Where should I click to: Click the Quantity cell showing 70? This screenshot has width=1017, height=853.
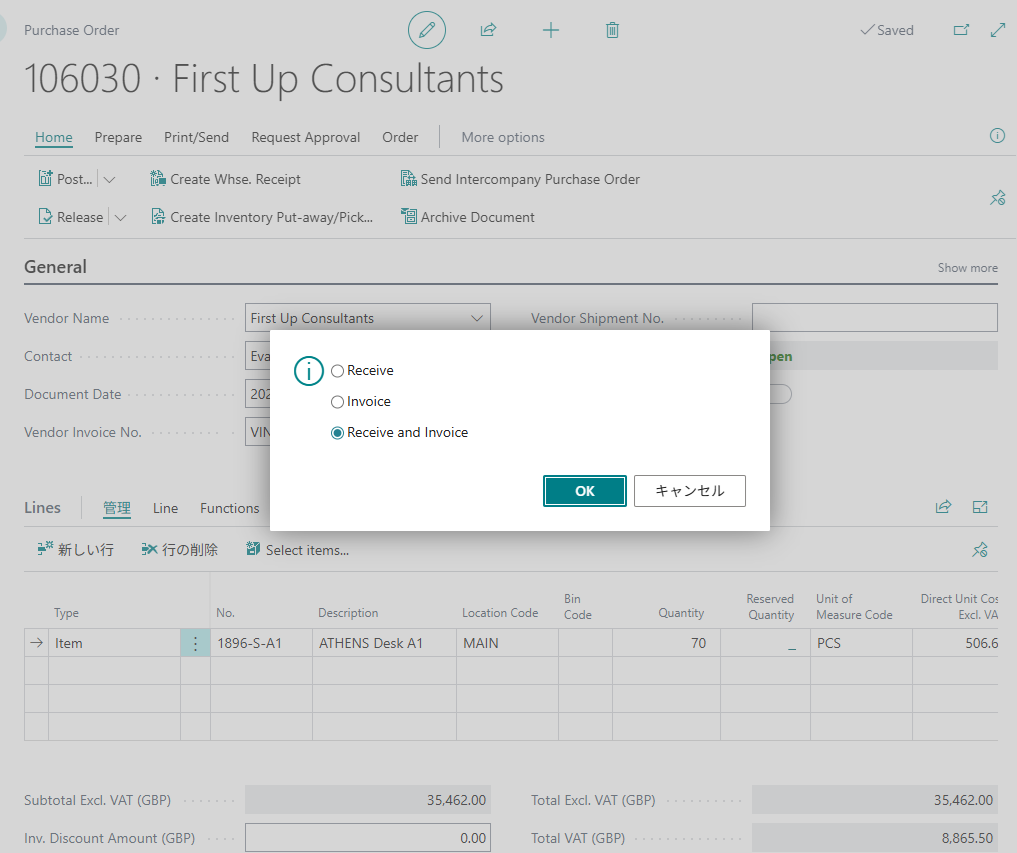[x=666, y=643]
